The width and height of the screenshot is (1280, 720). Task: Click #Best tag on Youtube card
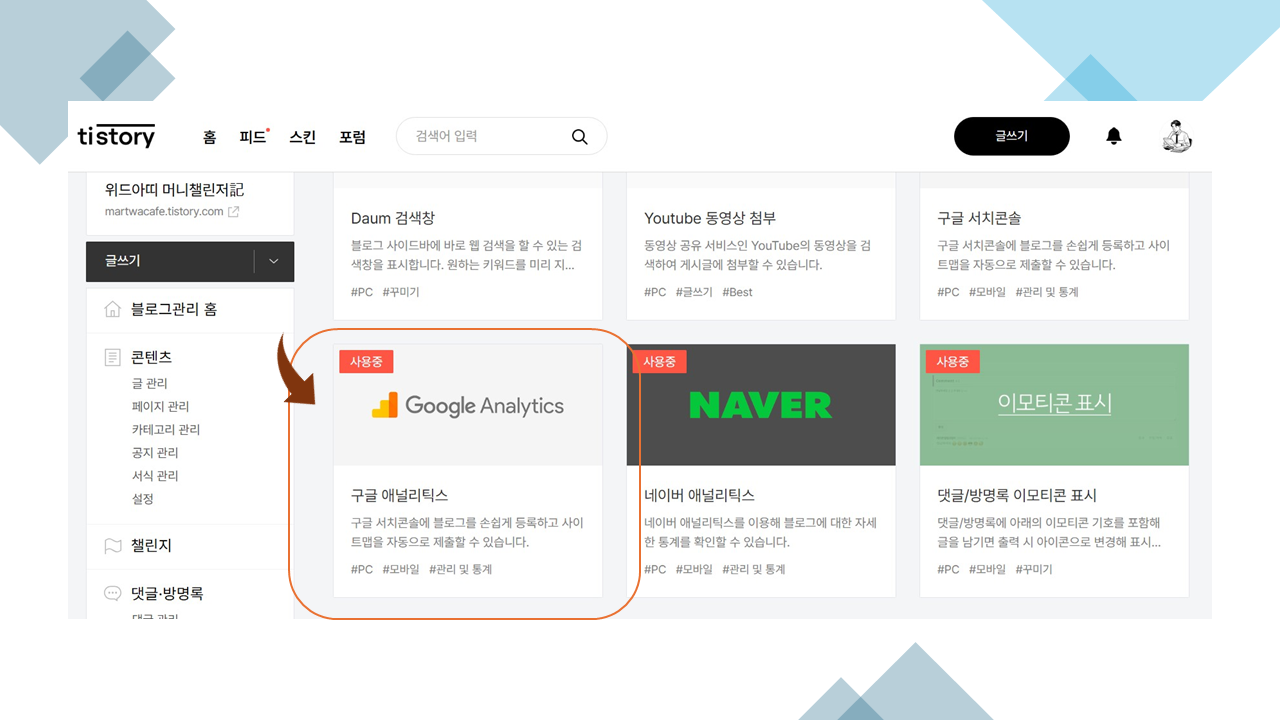coord(737,292)
